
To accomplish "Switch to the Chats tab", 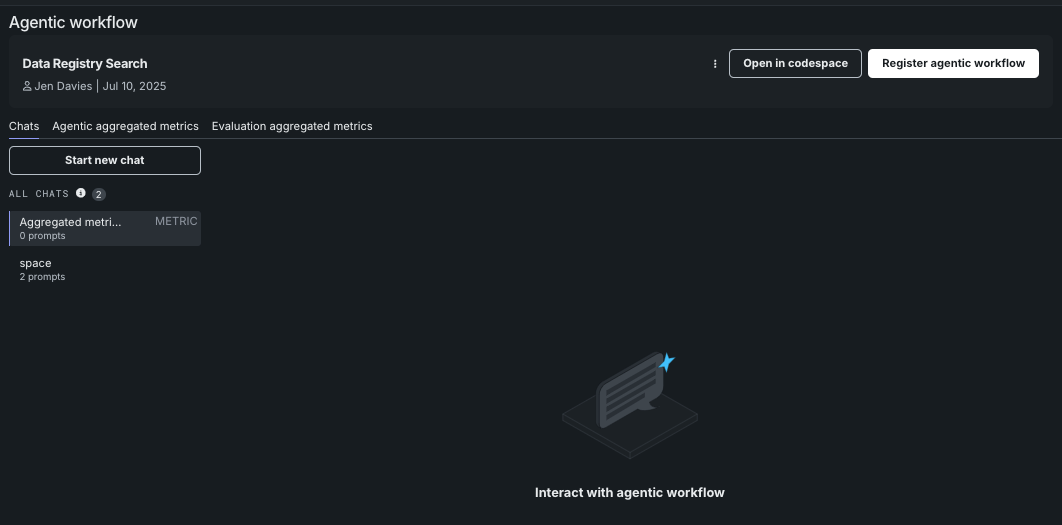I will click(x=24, y=126).
